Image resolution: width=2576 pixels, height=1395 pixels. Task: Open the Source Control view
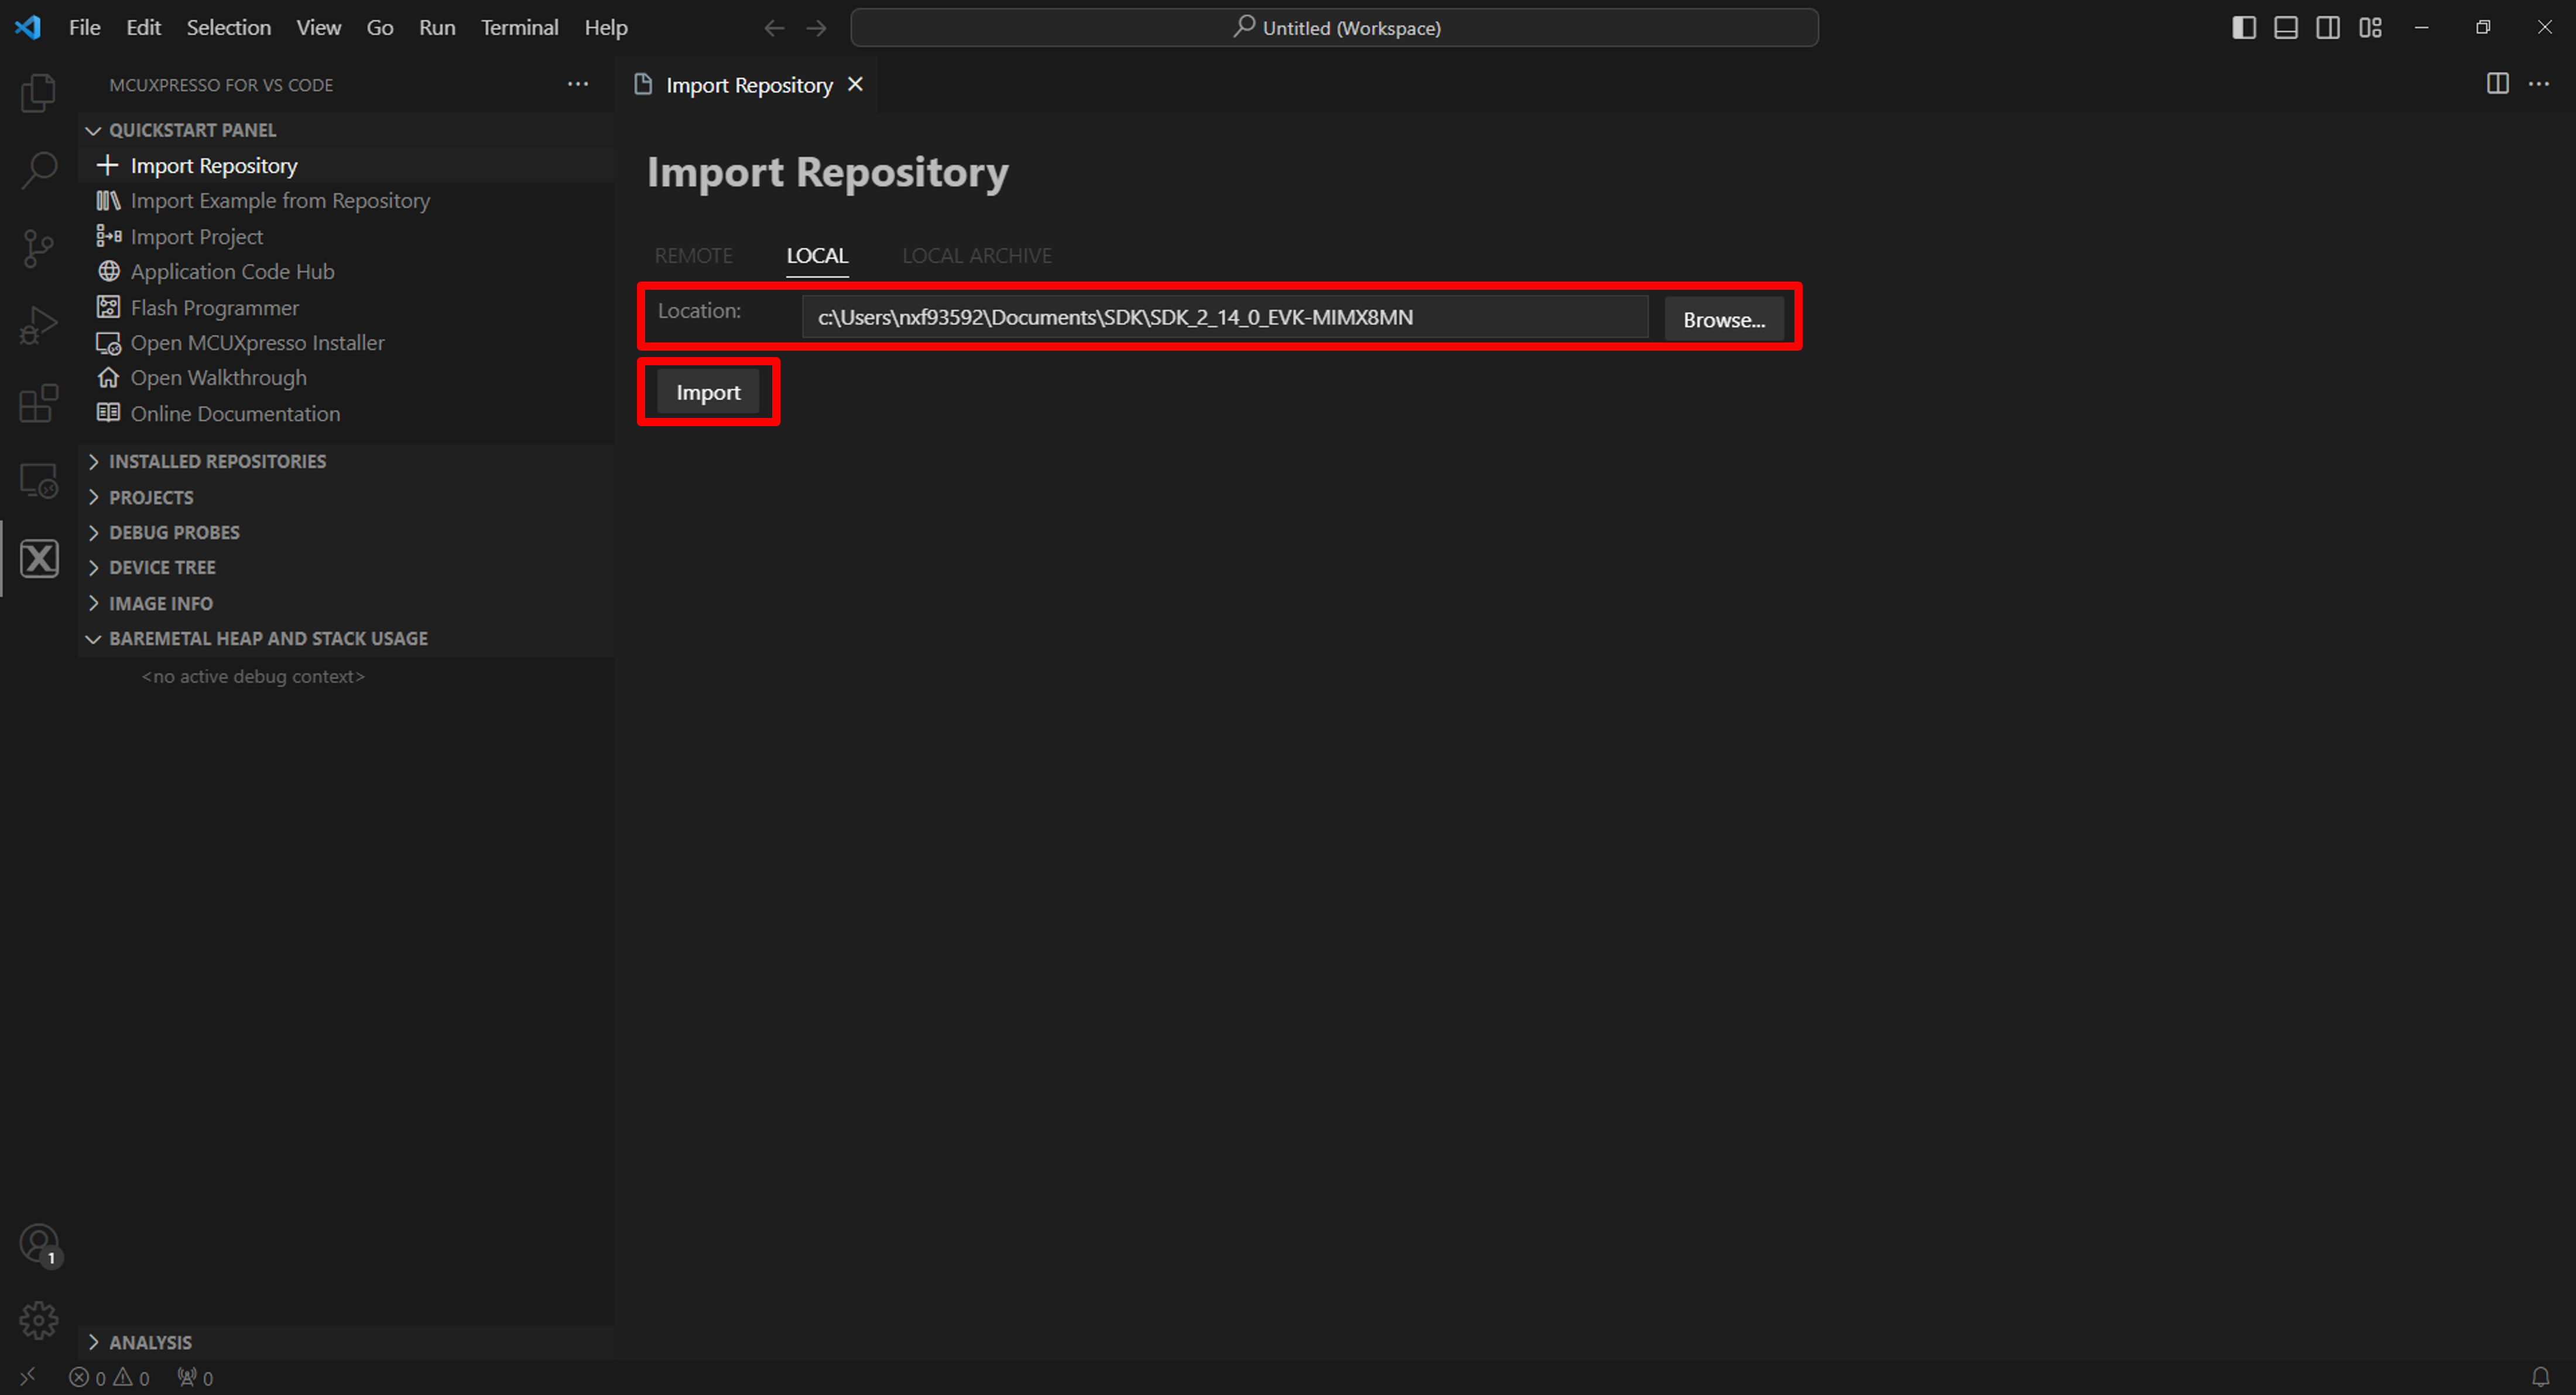click(x=39, y=248)
